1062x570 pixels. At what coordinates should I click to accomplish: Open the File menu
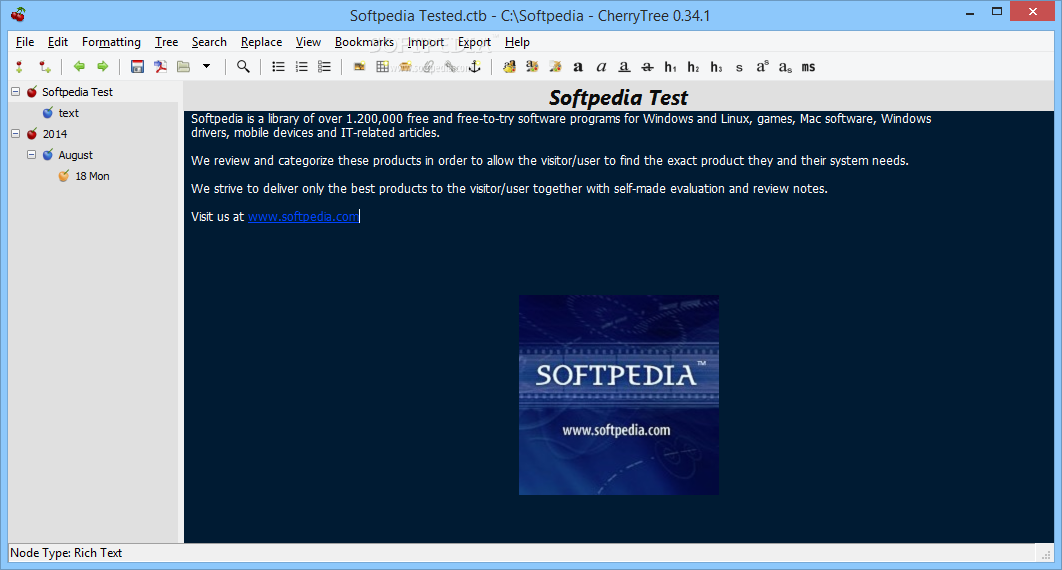click(25, 42)
